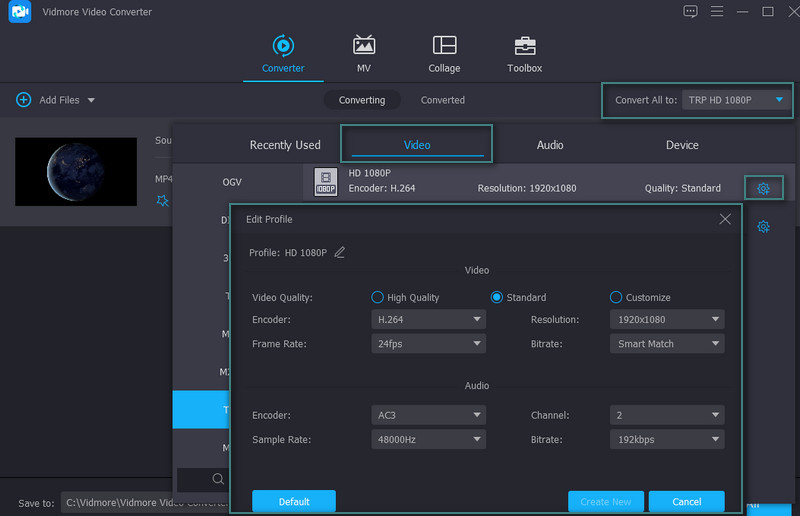Click the earth video thumbnail

[76, 171]
